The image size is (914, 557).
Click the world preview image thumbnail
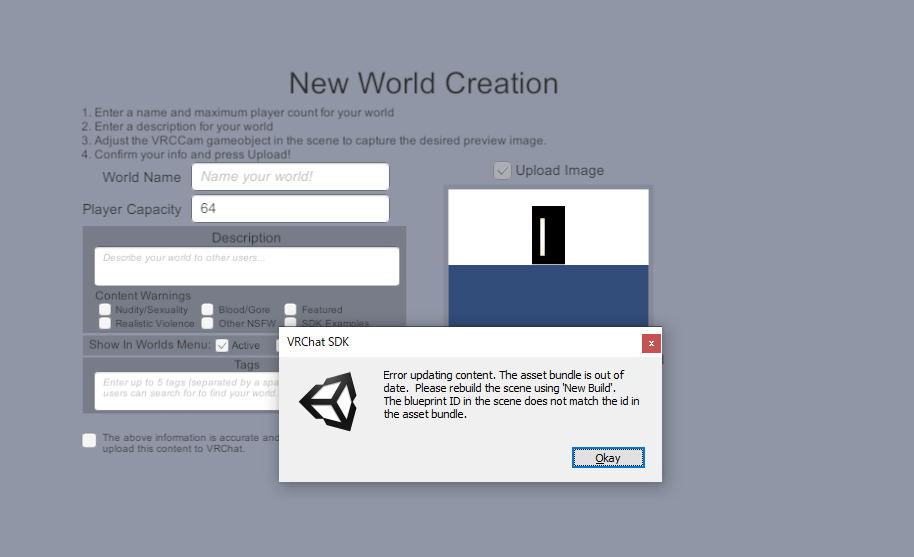(548, 258)
